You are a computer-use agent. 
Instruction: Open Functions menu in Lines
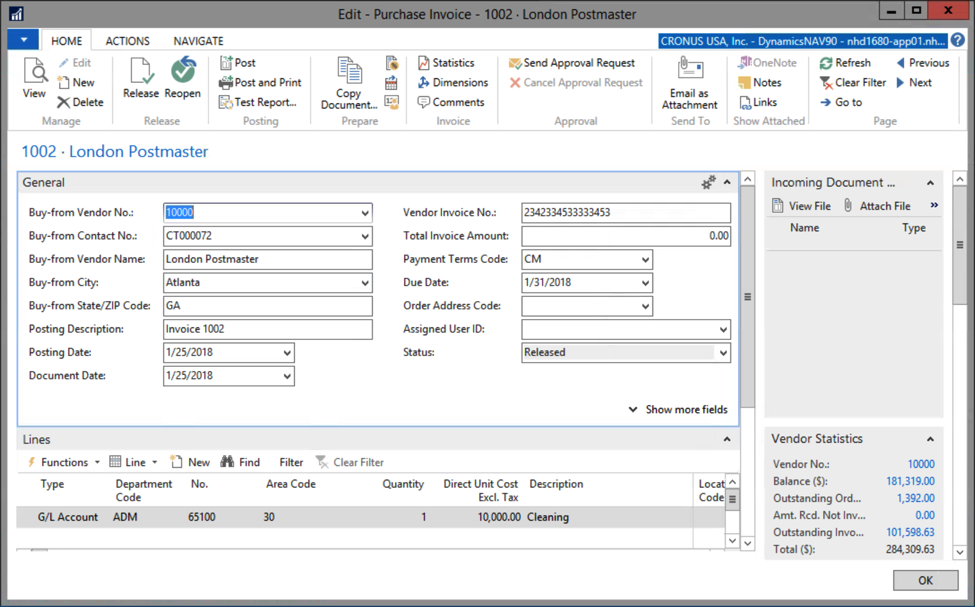point(63,462)
